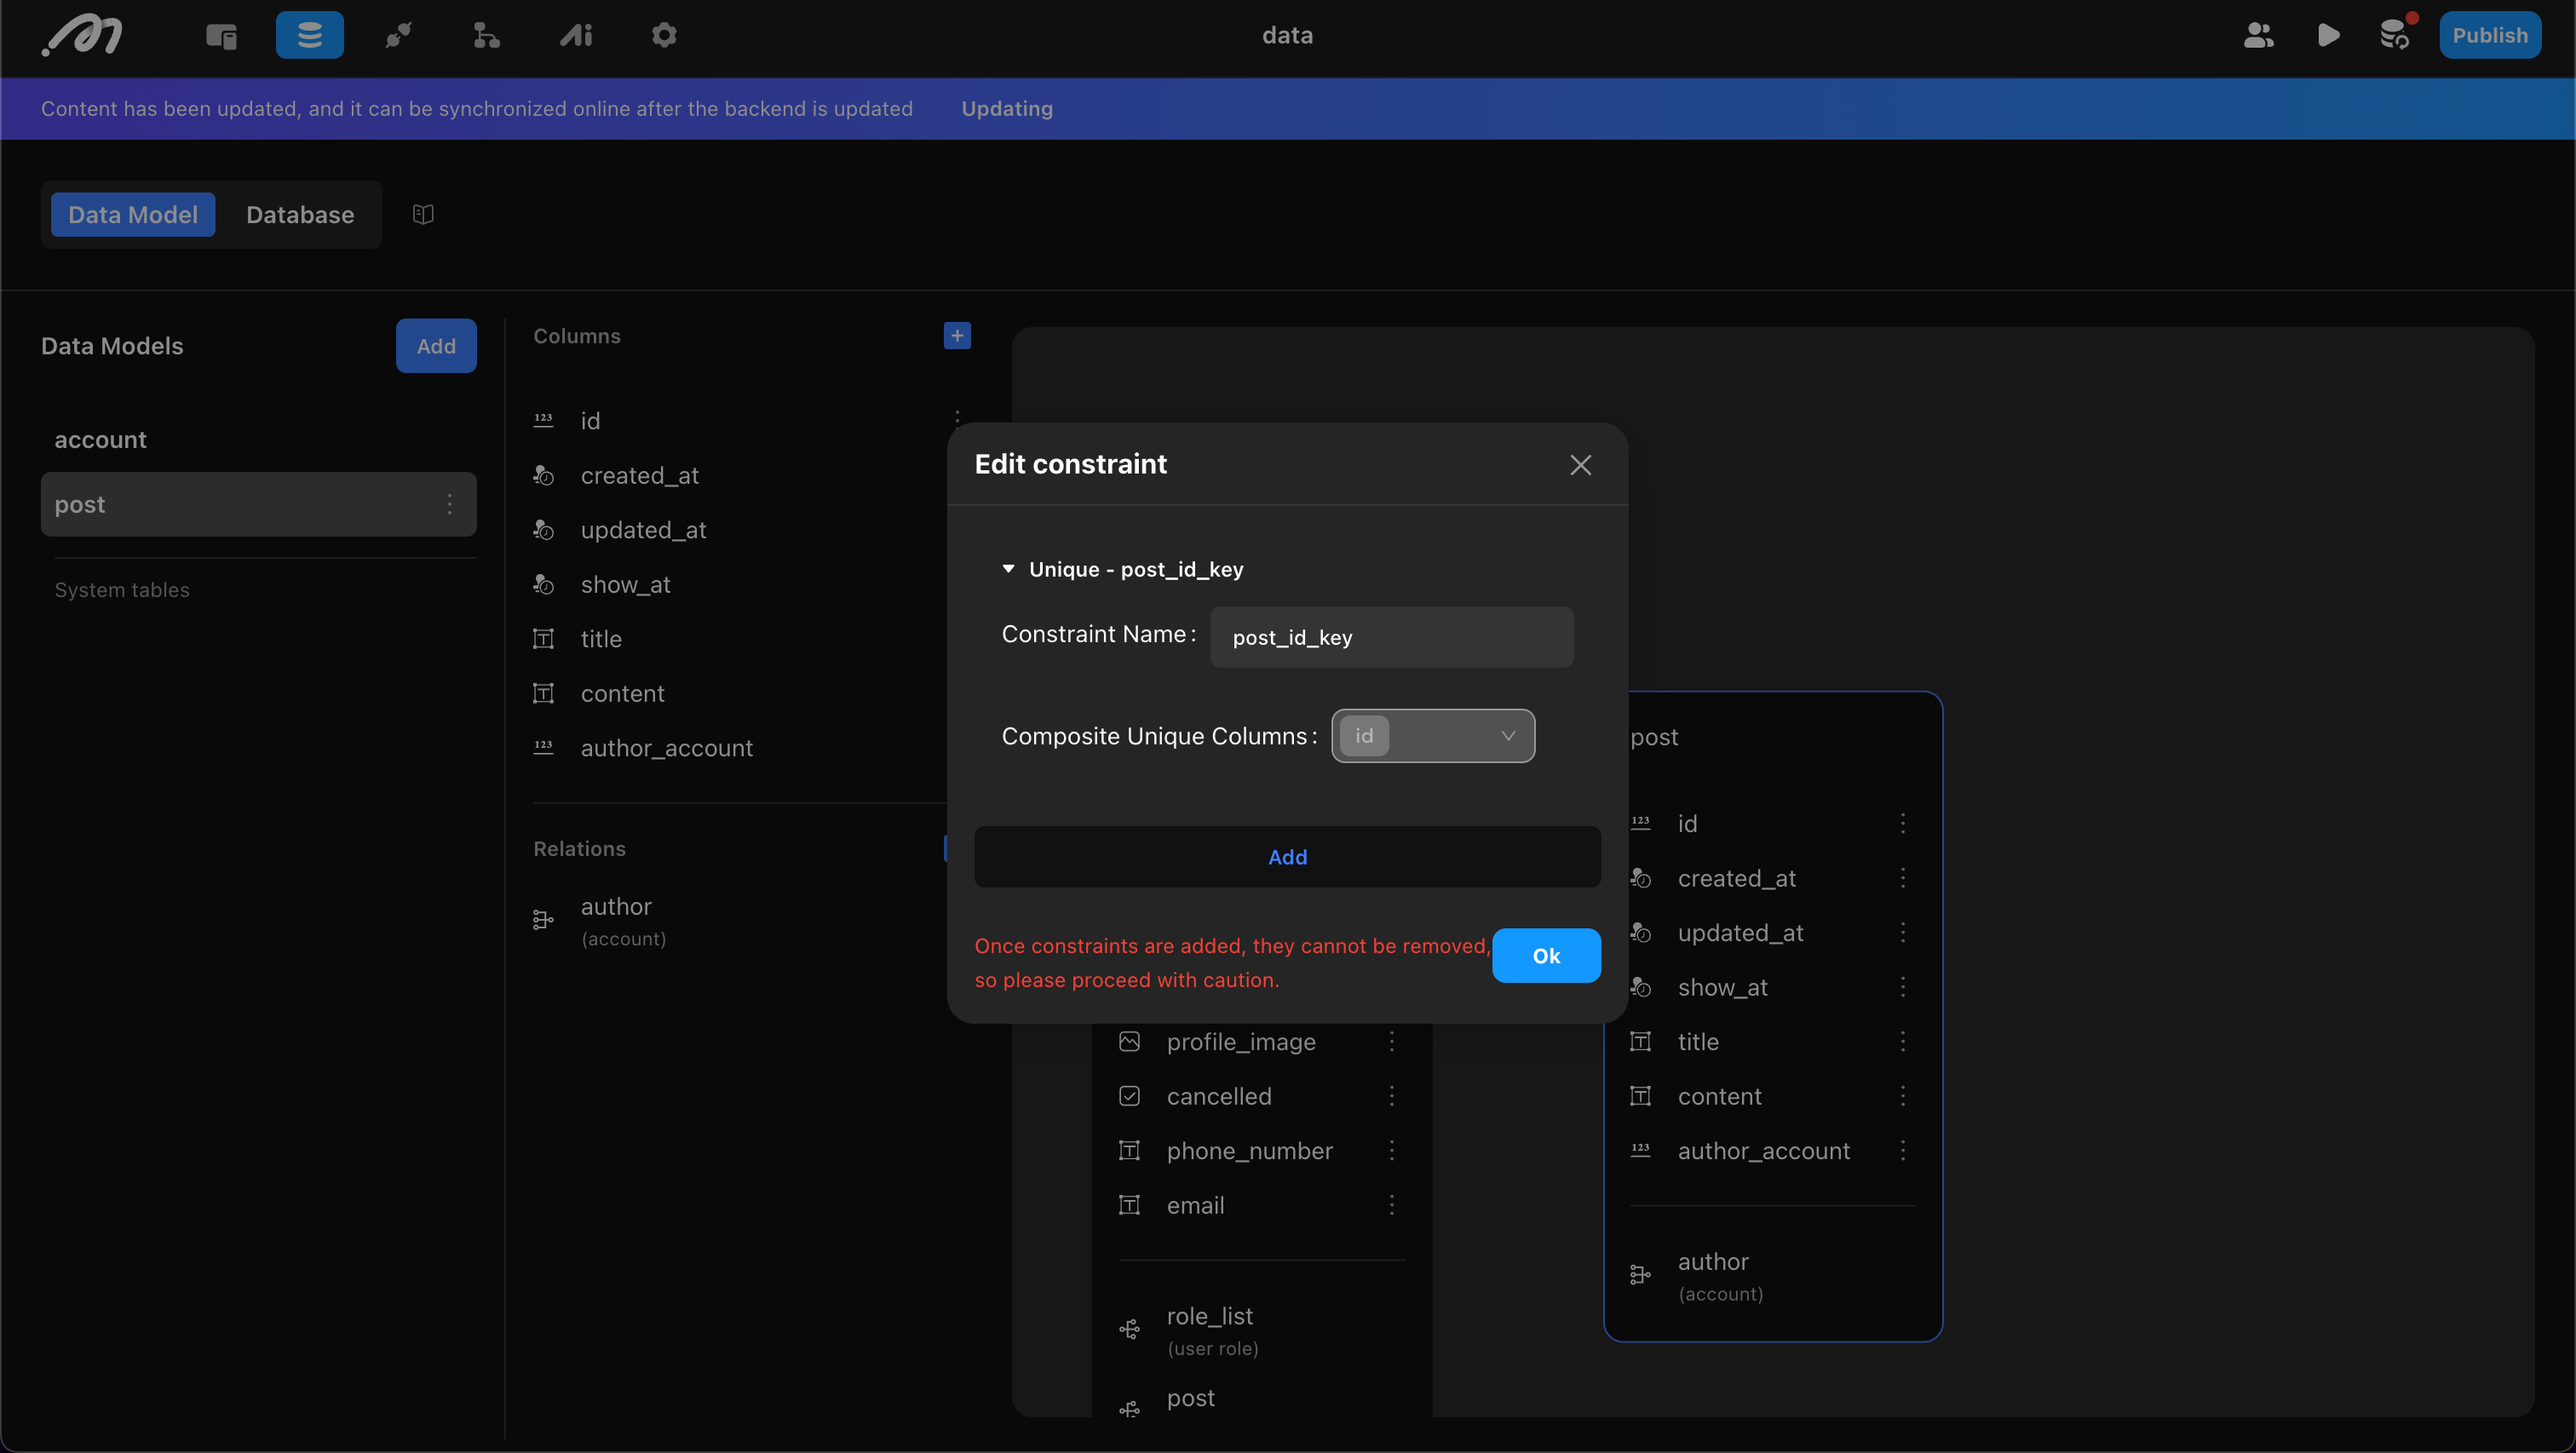Open the documentation book icon
Image resolution: width=2576 pixels, height=1453 pixels.
click(423, 214)
